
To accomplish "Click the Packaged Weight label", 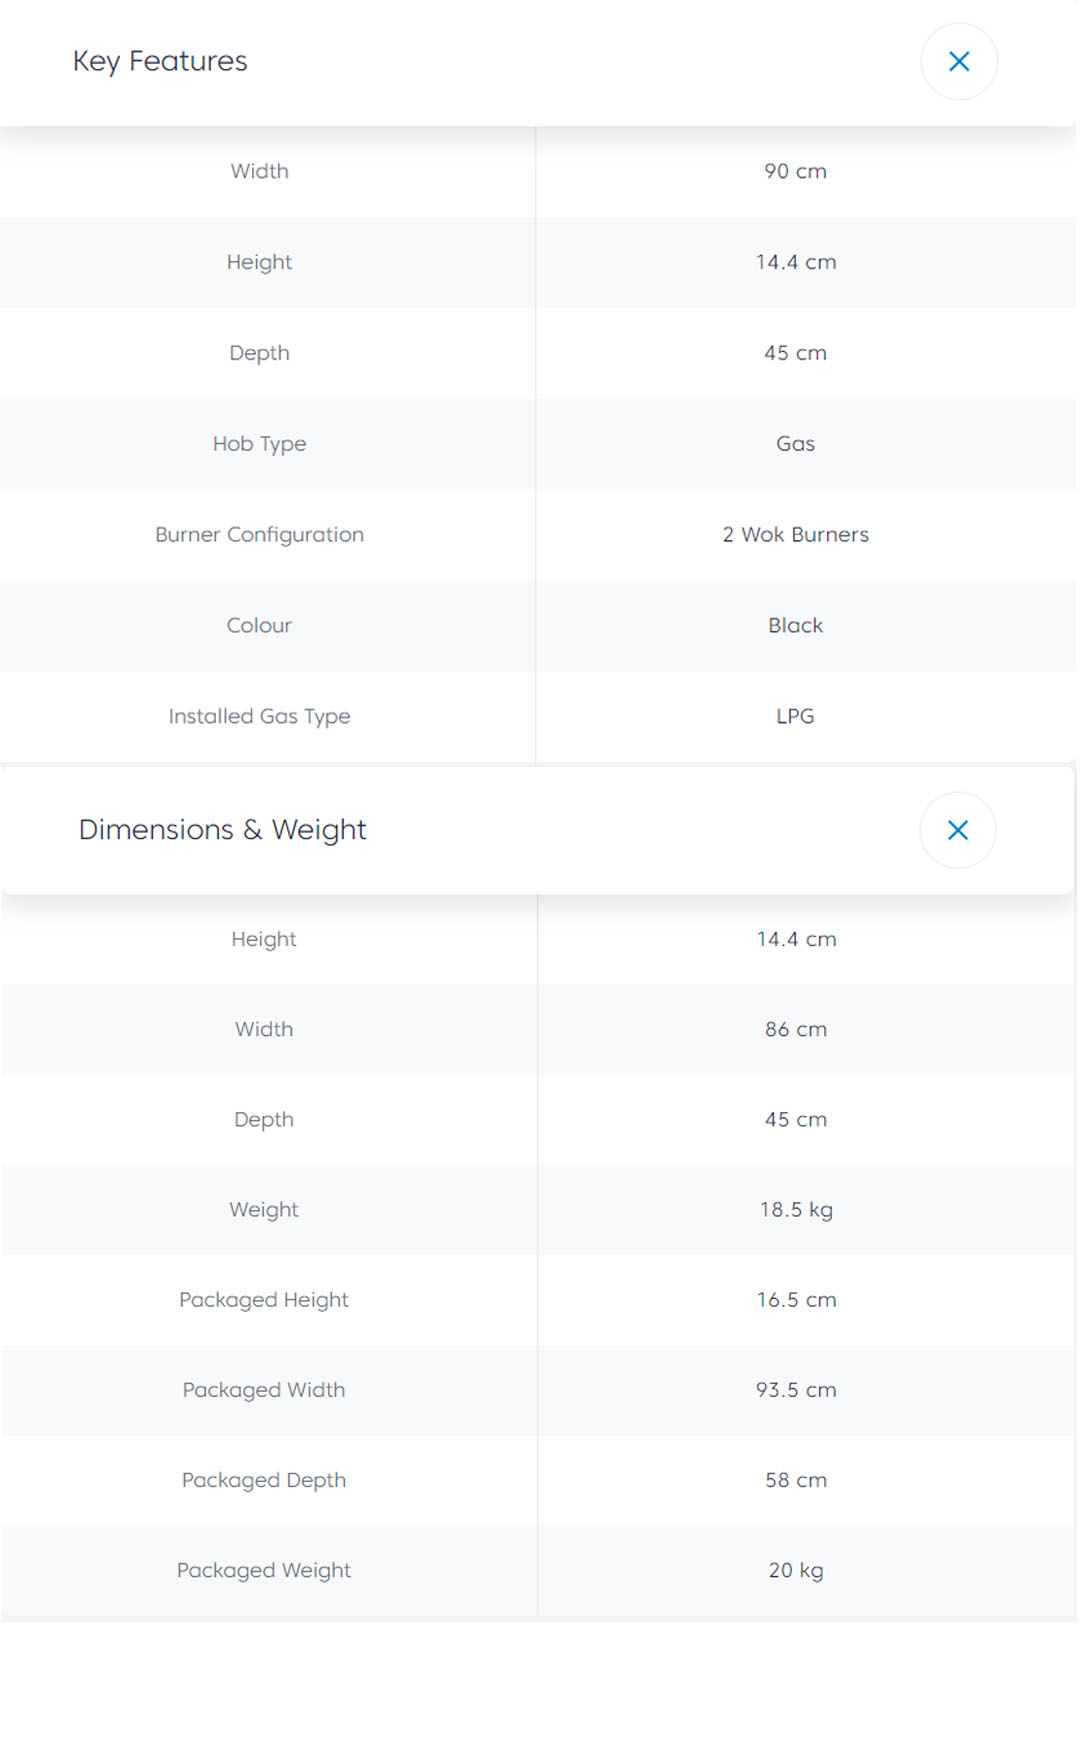I will [x=264, y=1570].
